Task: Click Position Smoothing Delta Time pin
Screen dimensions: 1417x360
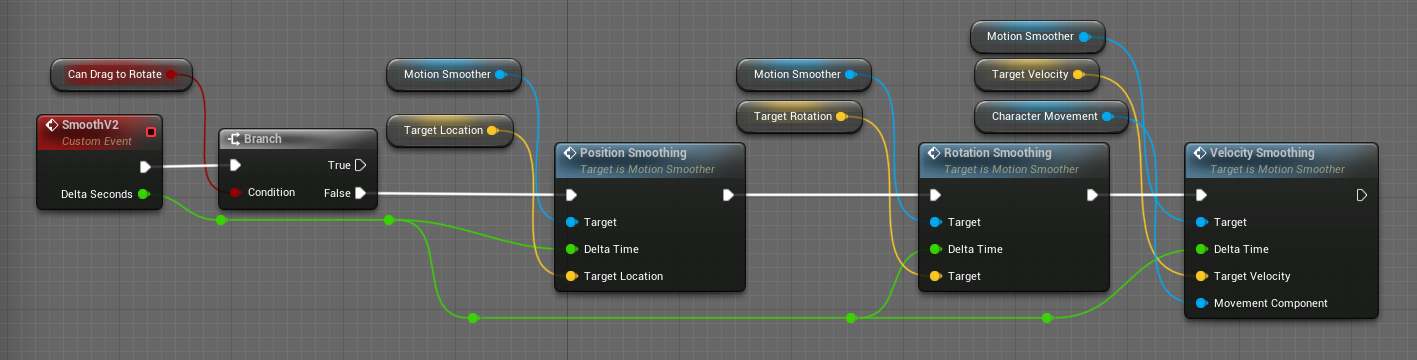Action: point(571,249)
